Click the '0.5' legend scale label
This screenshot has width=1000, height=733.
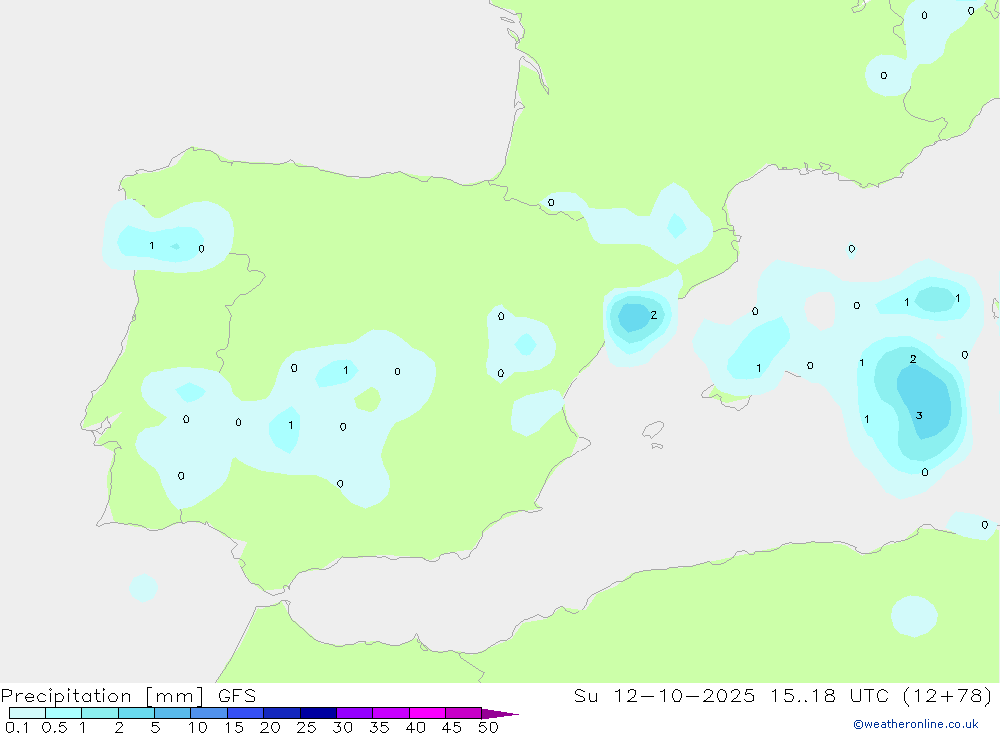point(54,727)
